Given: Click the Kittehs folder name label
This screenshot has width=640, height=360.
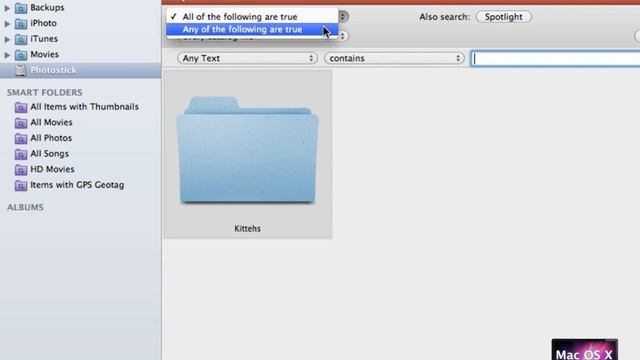Looking at the screenshot, I should 247,229.
